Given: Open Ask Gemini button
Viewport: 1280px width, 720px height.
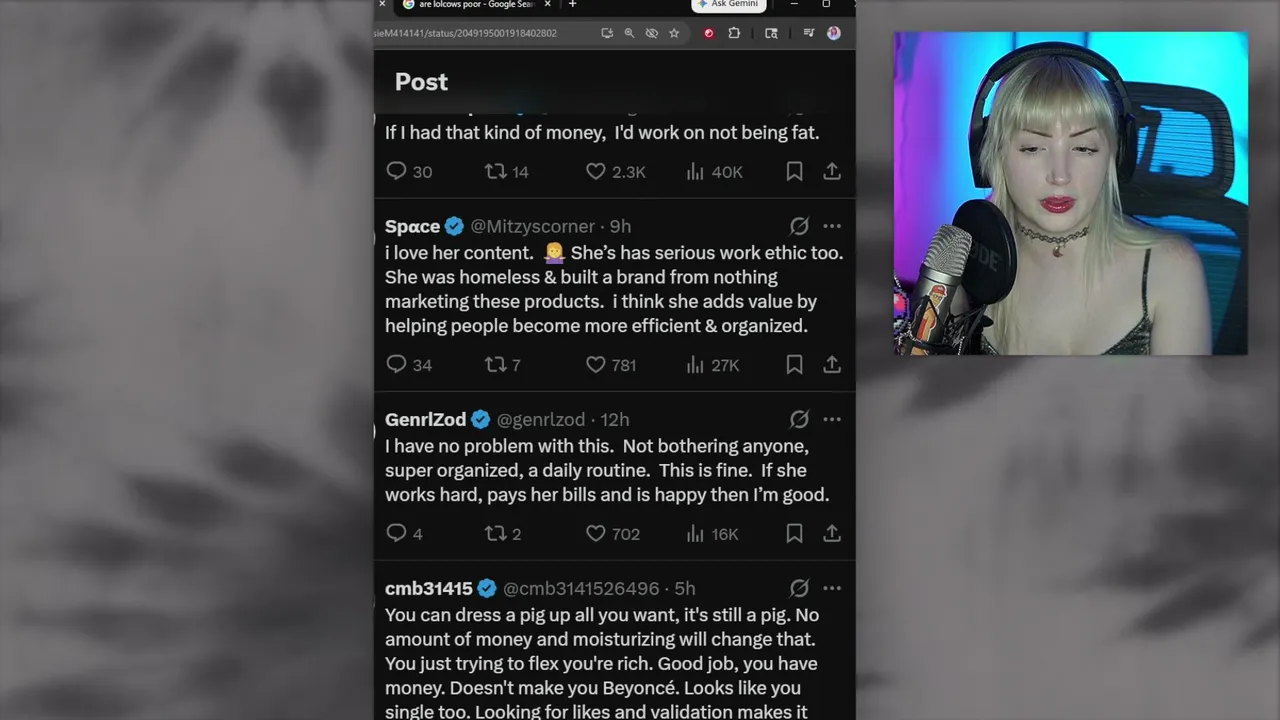Looking at the screenshot, I should coord(728,4).
